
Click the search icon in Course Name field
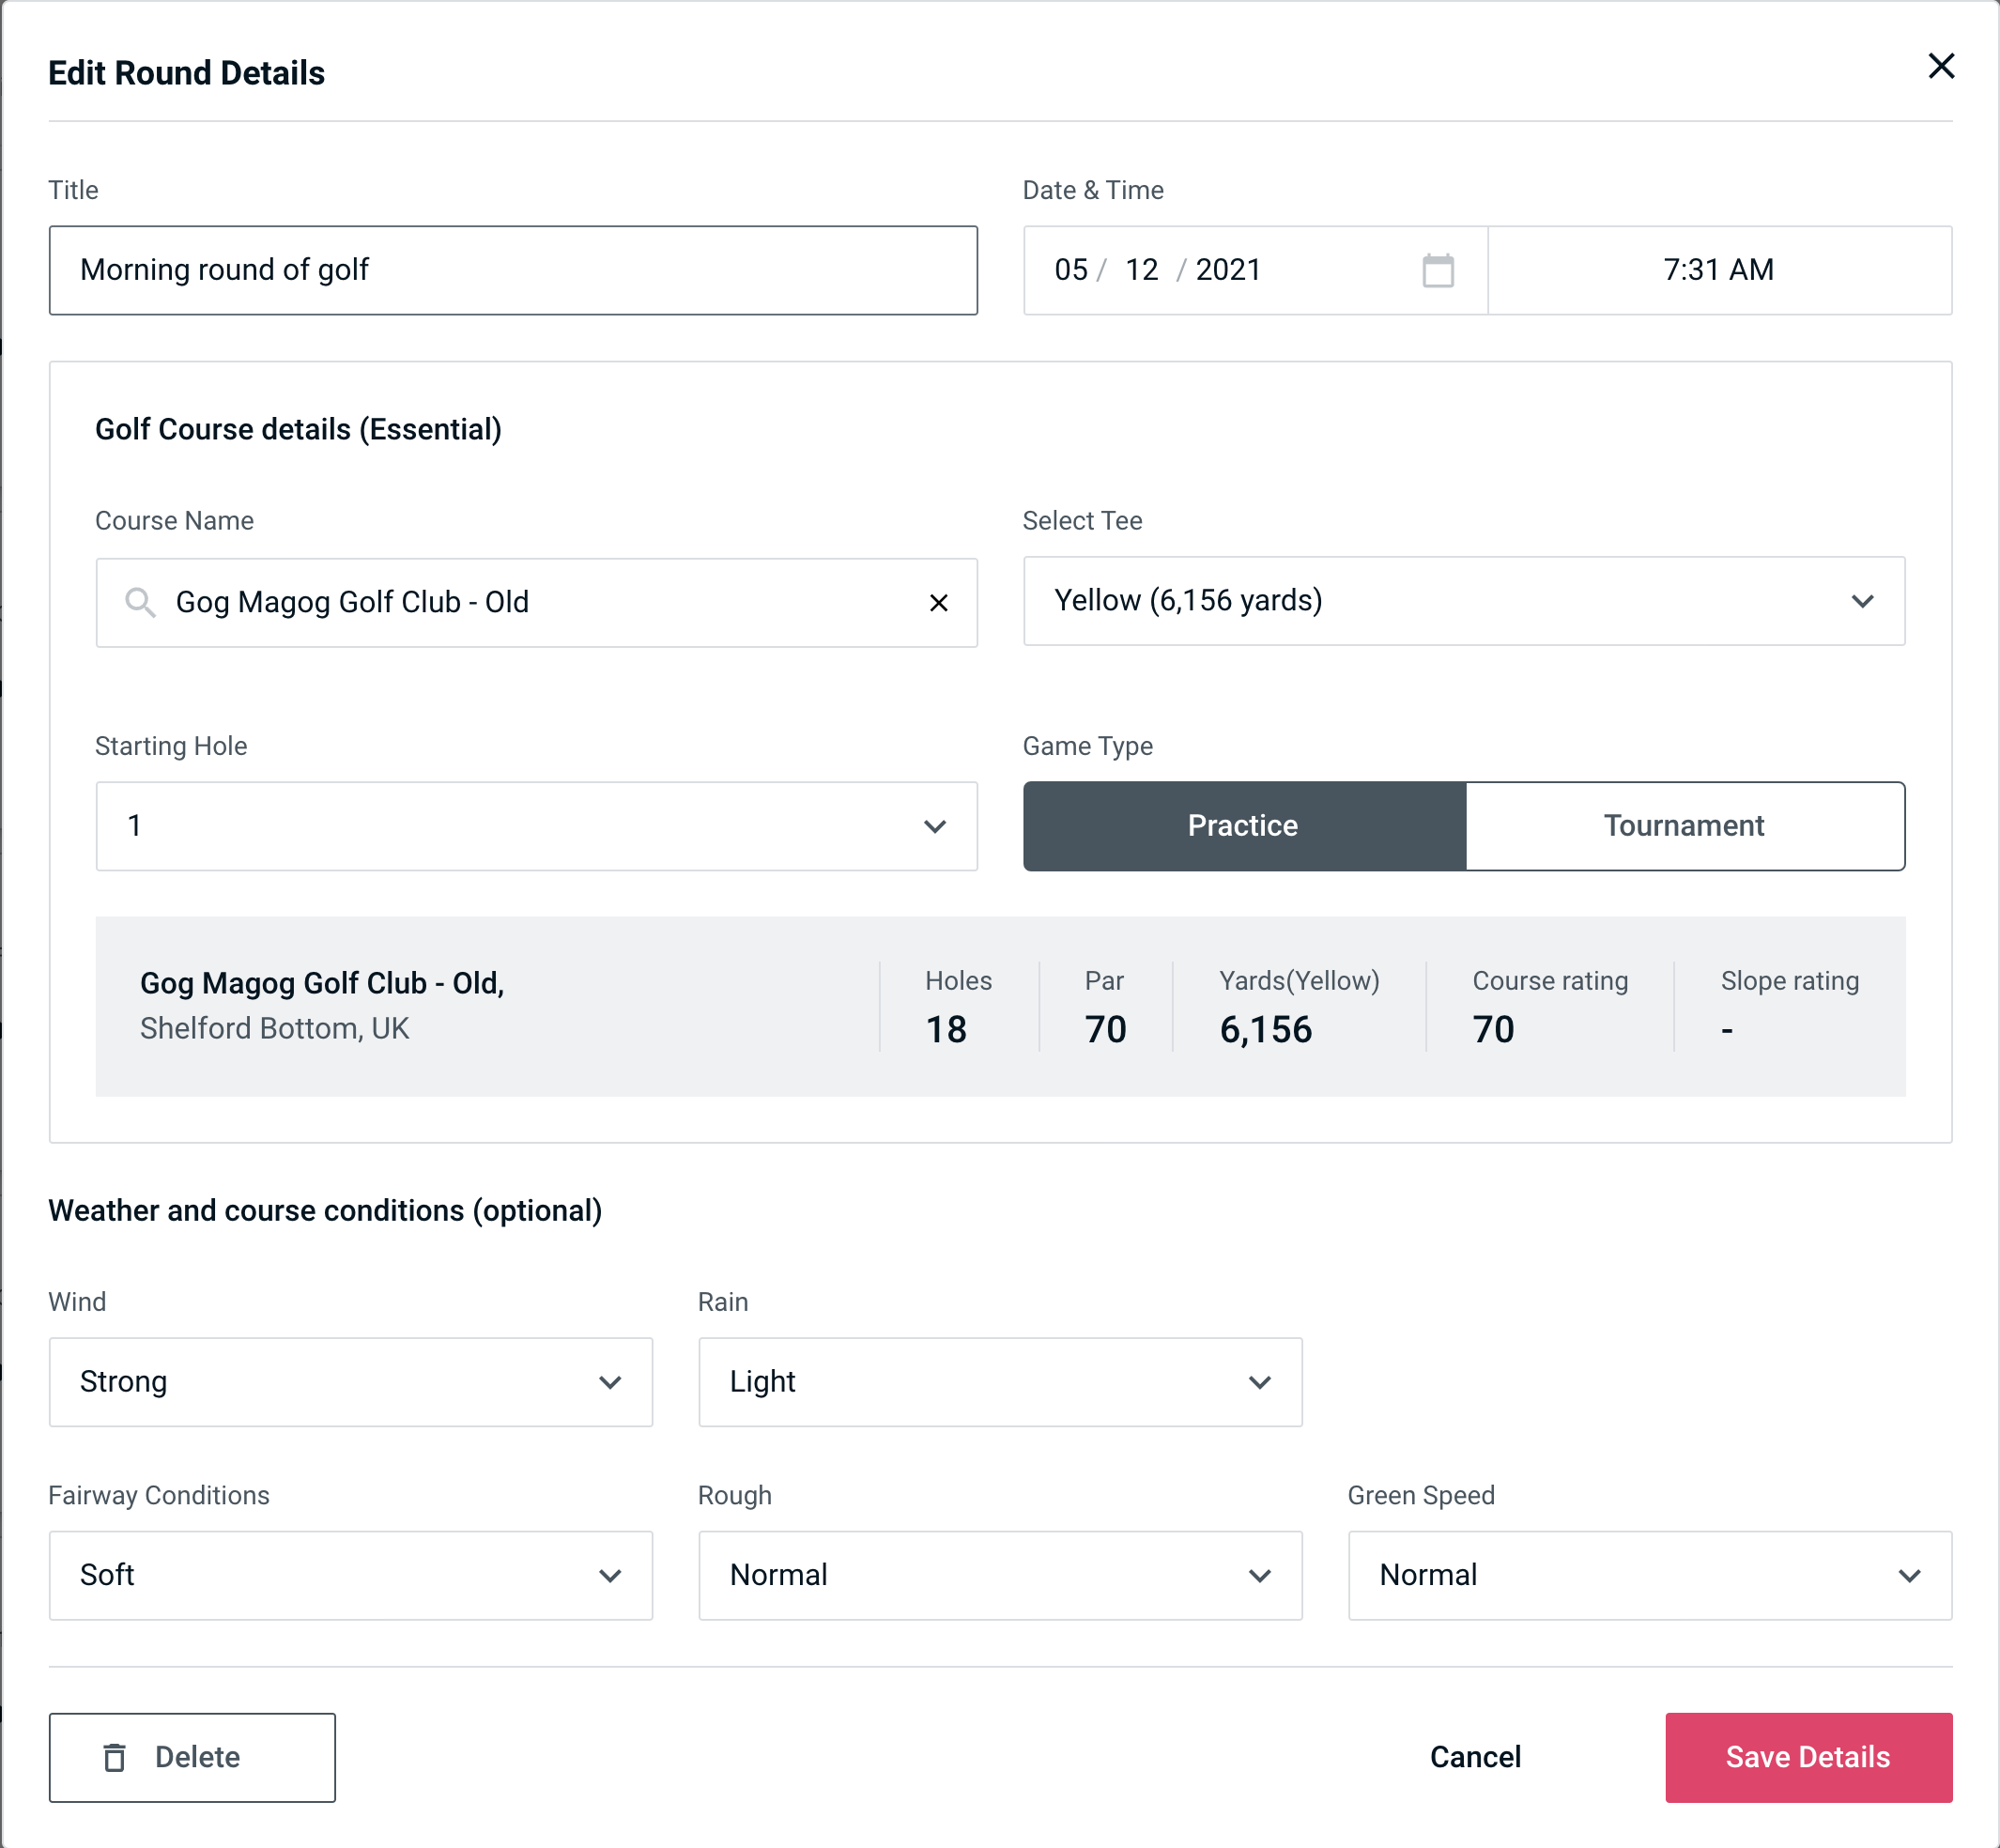141,603
